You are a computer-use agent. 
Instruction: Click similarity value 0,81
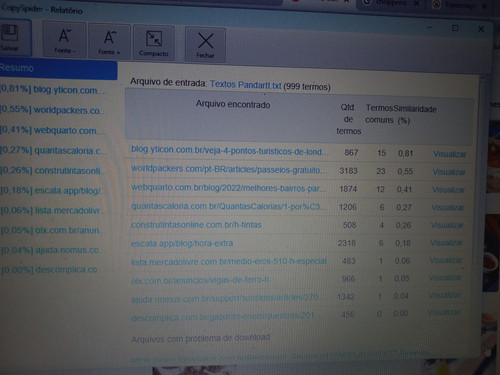tap(405, 153)
